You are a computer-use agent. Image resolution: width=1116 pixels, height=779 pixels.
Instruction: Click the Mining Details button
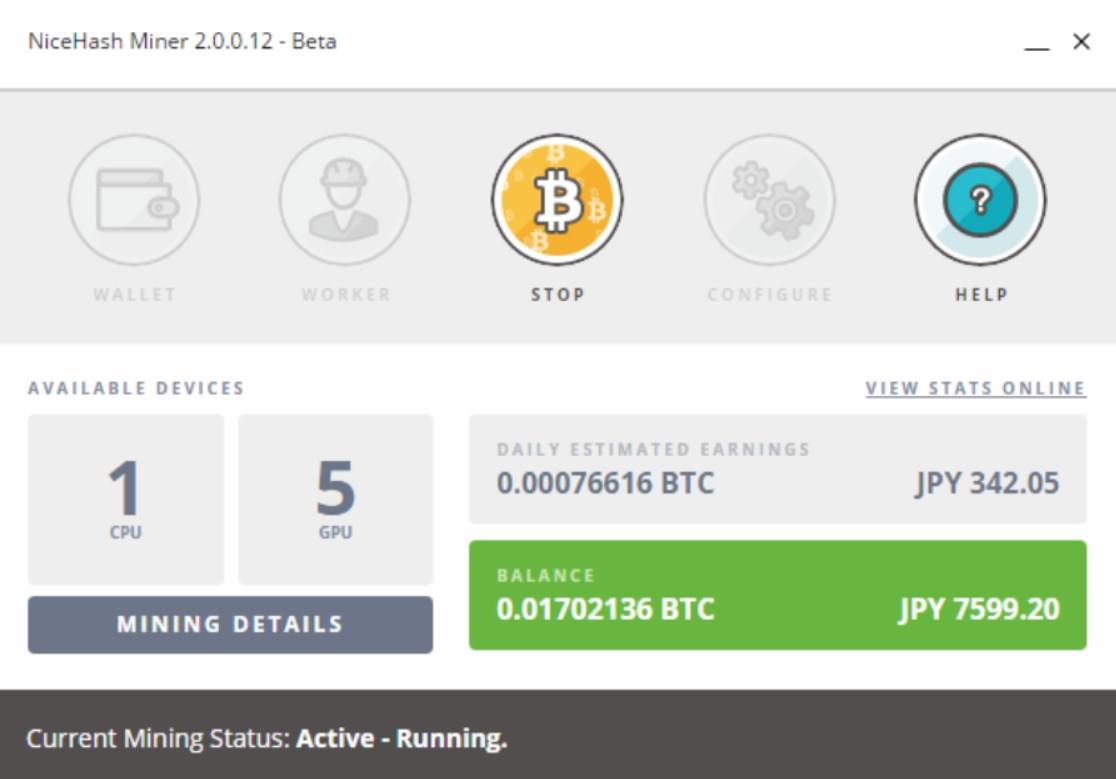tap(231, 625)
